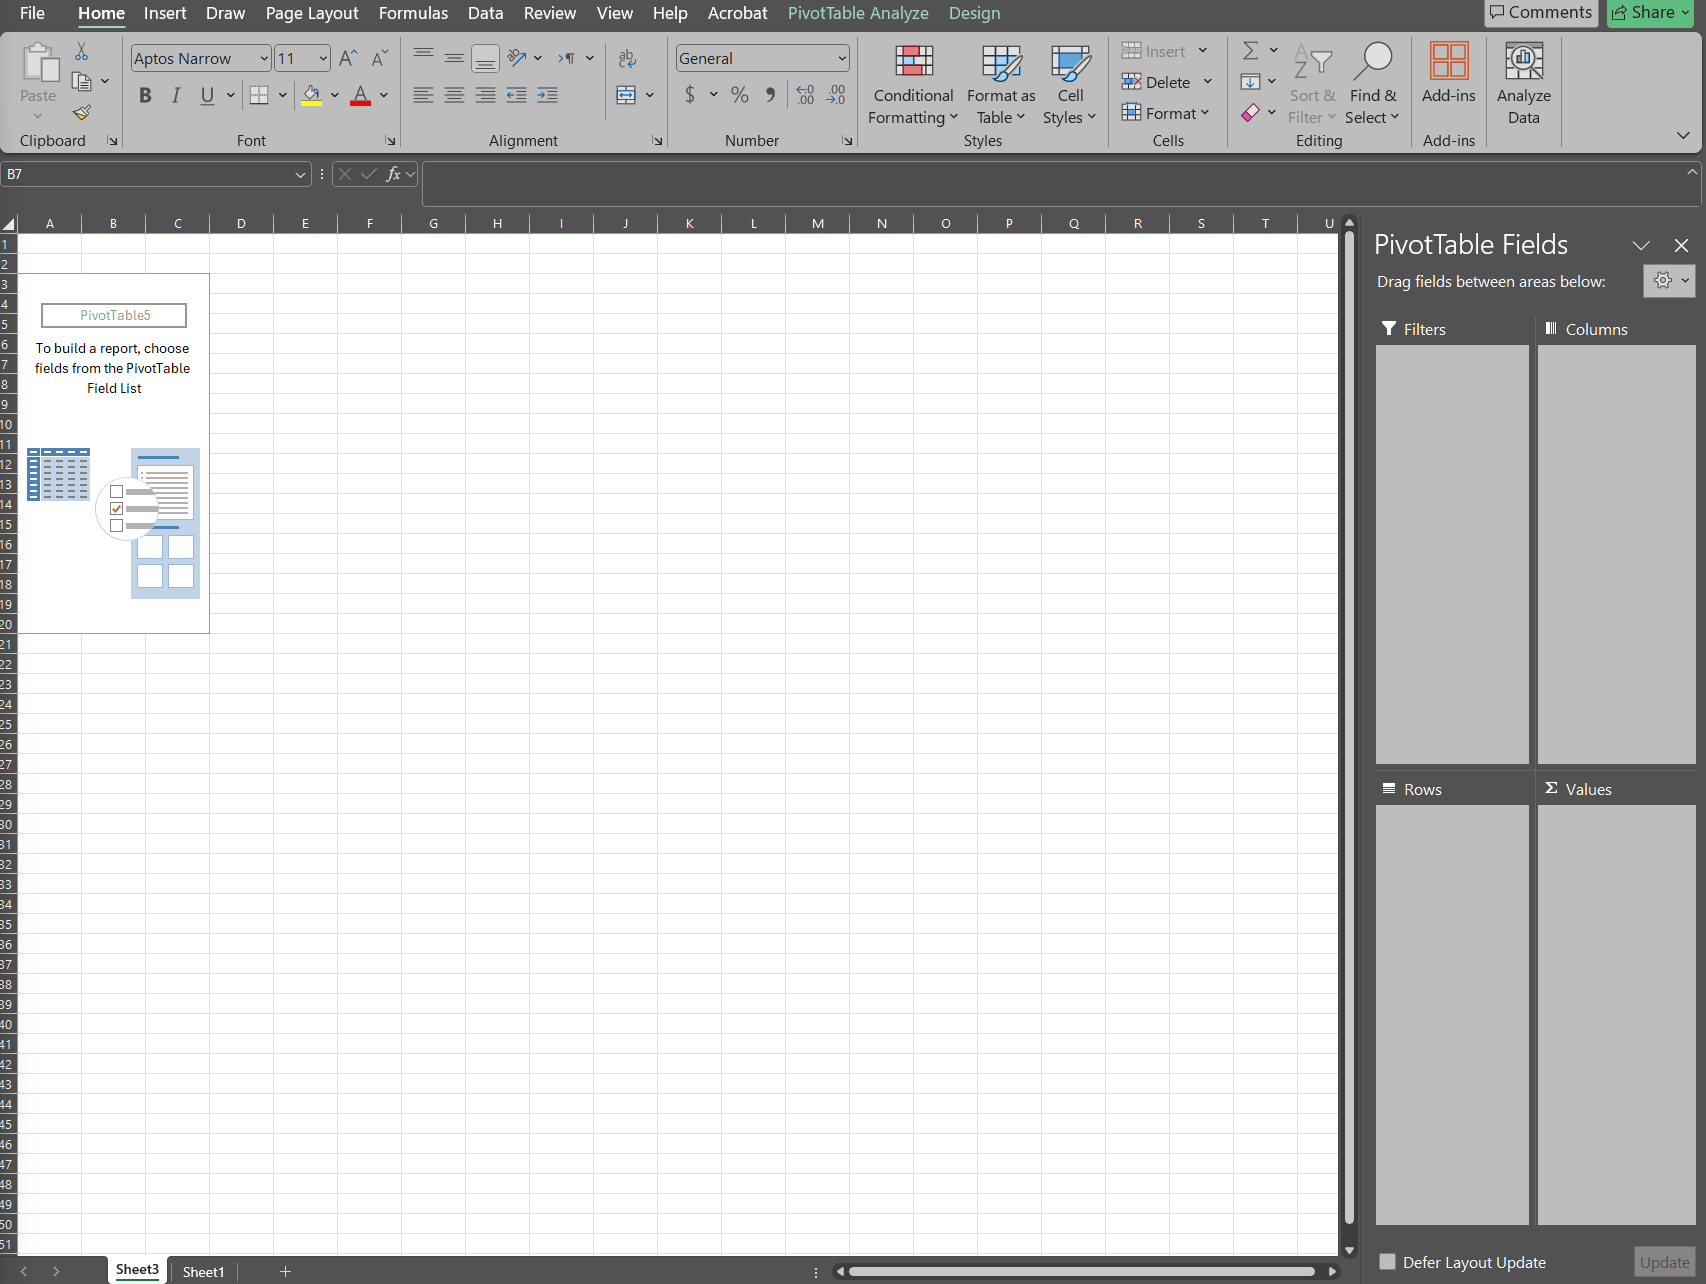This screenshot has height=1284, width=1706.
Task: Click the Orientation text angle icon
Action: click(517, 58)
